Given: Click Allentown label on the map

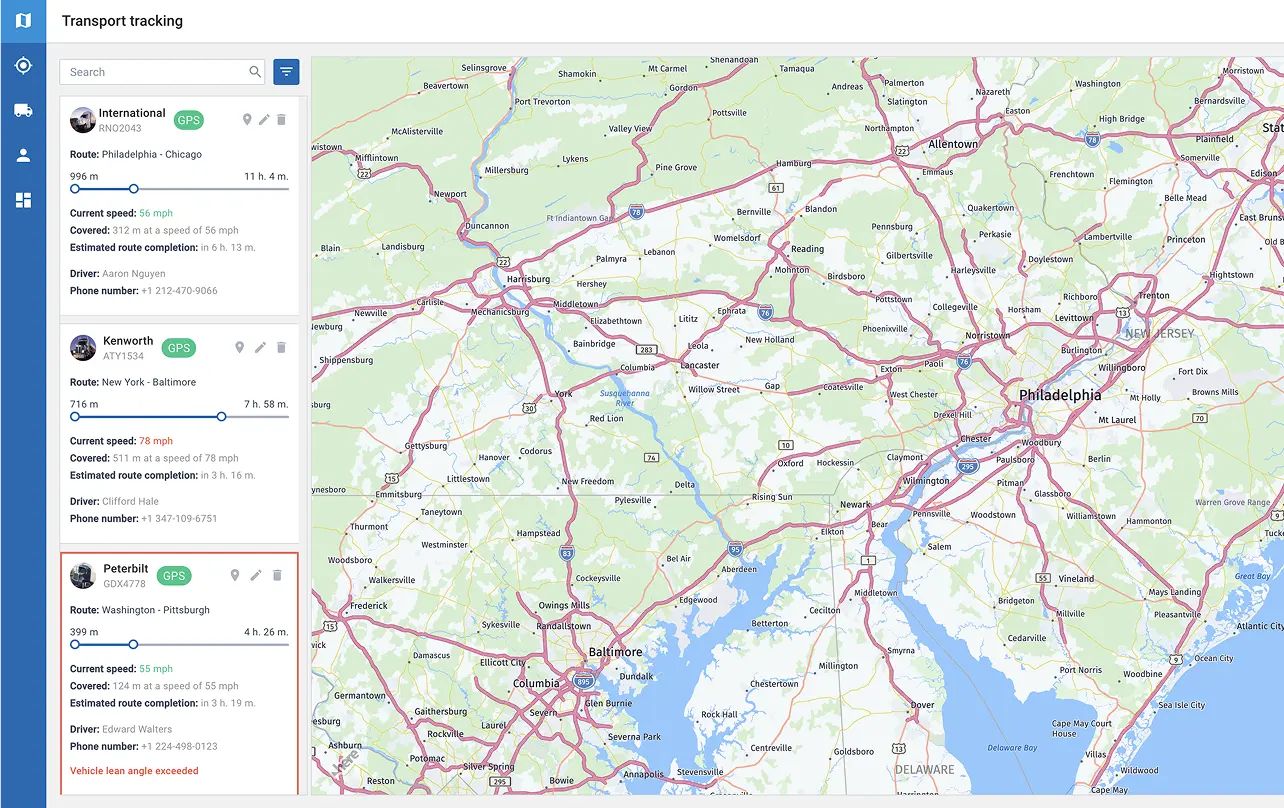Looking at the screenshot, I should click(953, 144).
